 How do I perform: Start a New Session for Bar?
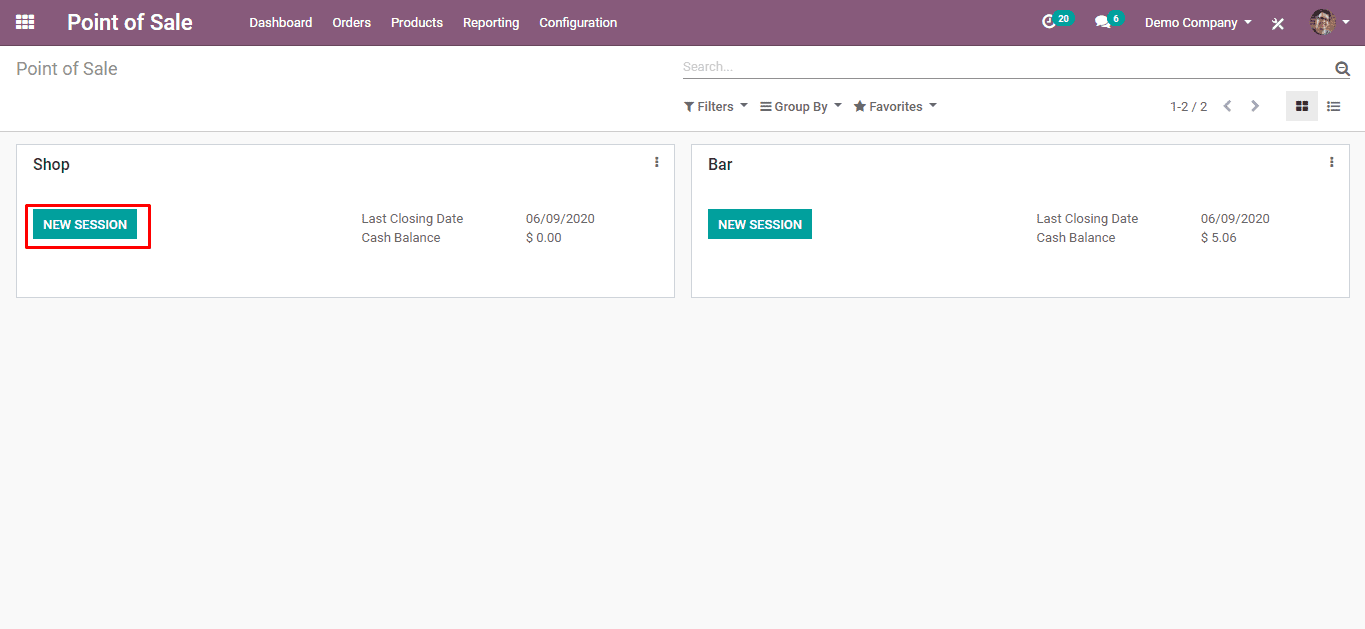(x=760, y=224)
